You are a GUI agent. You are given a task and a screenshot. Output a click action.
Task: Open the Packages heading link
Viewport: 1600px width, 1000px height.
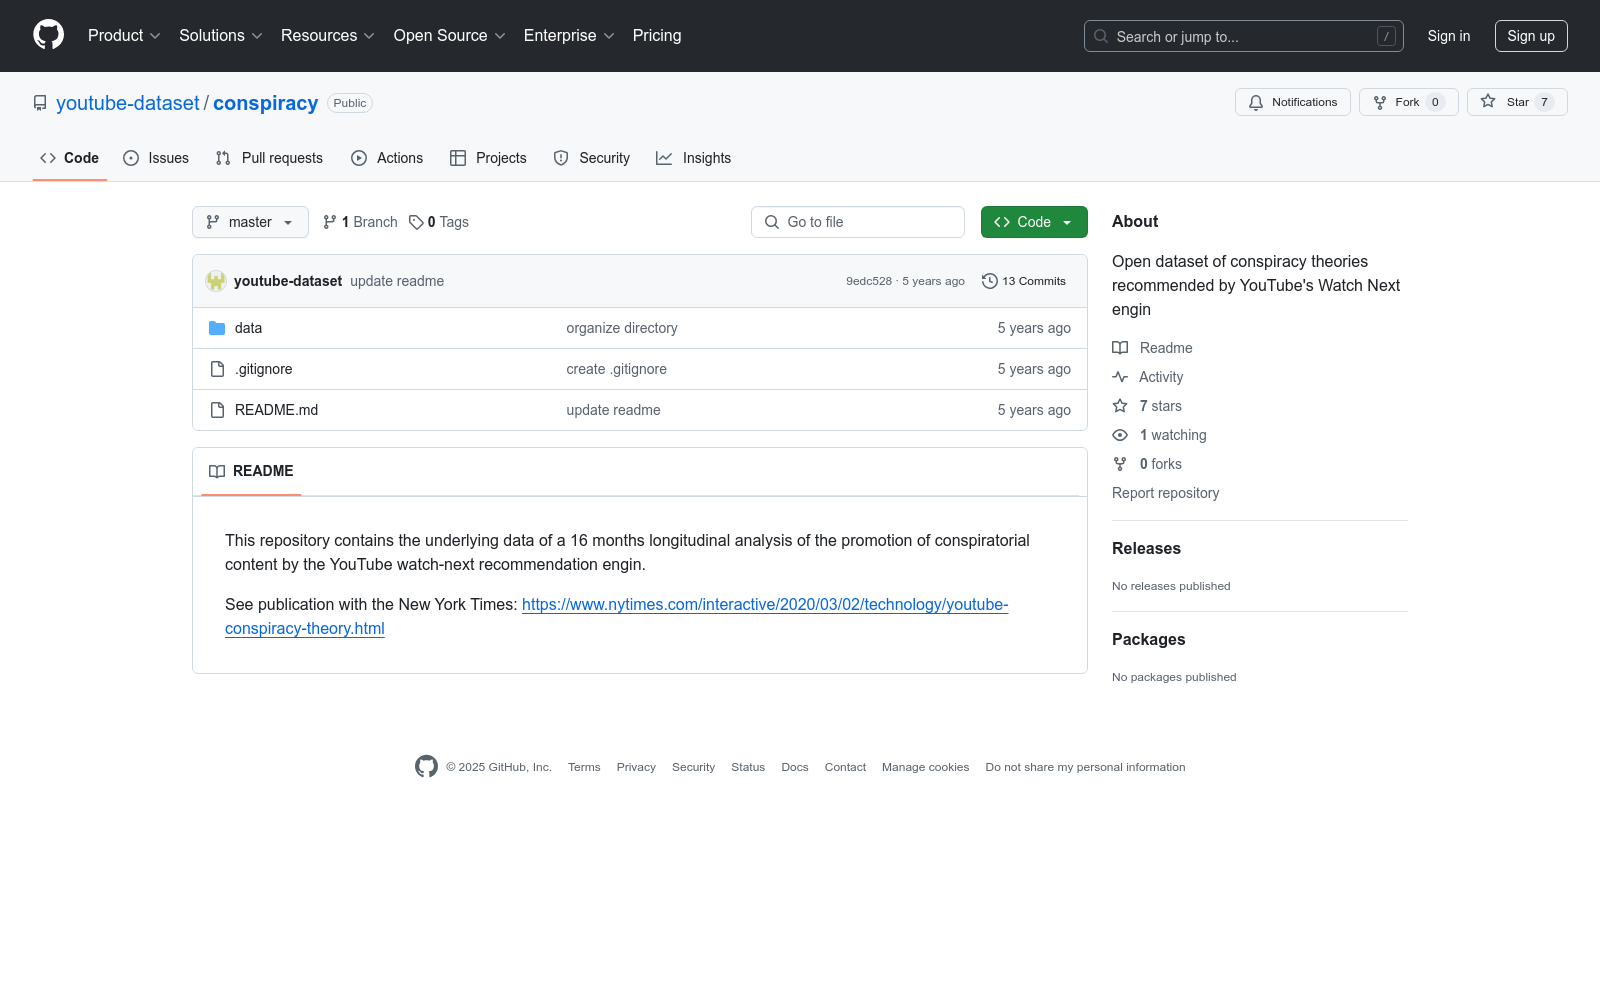(1148, 639)
